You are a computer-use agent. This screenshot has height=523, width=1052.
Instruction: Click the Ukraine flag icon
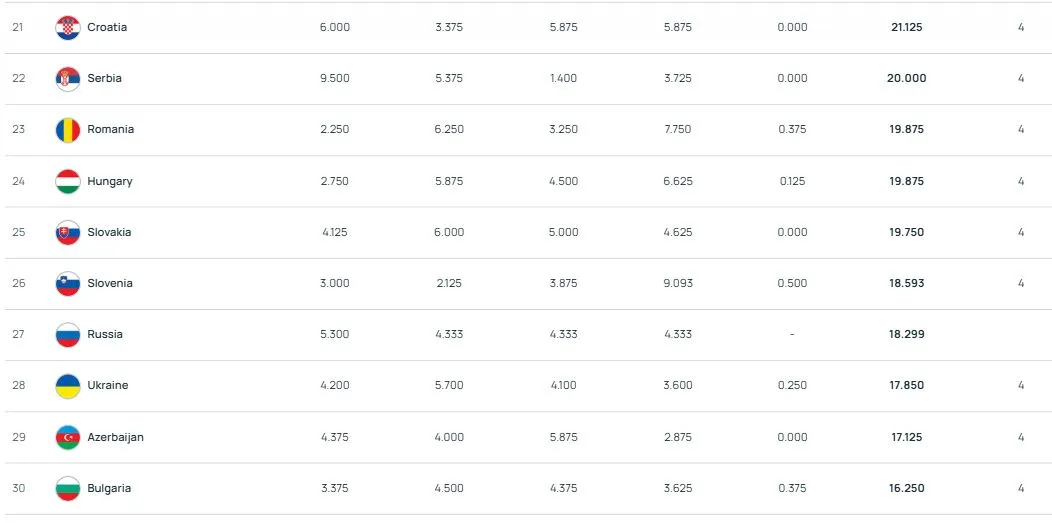pos(67,386)
